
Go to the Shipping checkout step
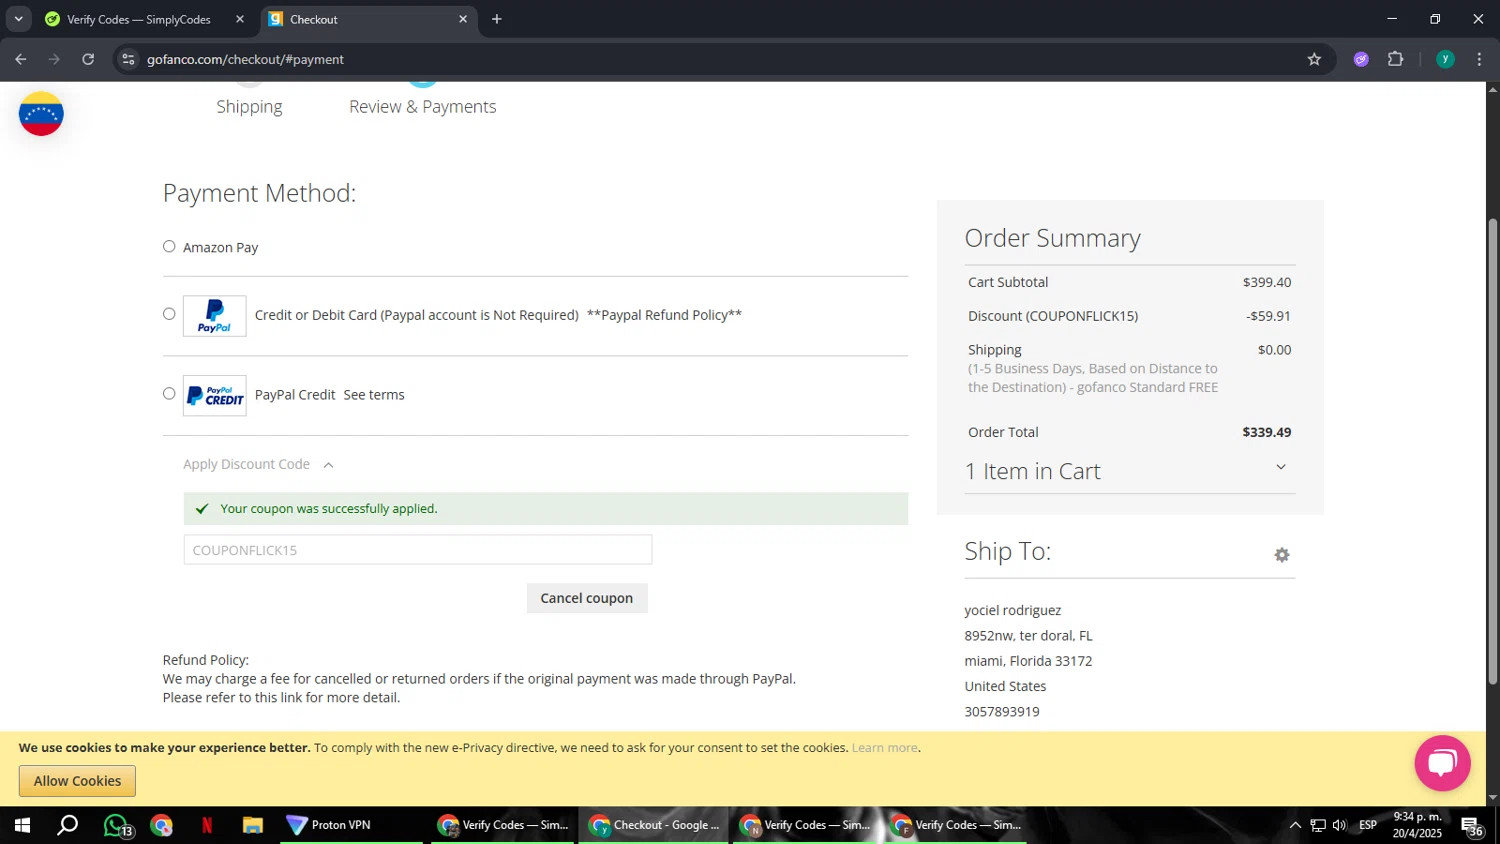click(249, 106)
